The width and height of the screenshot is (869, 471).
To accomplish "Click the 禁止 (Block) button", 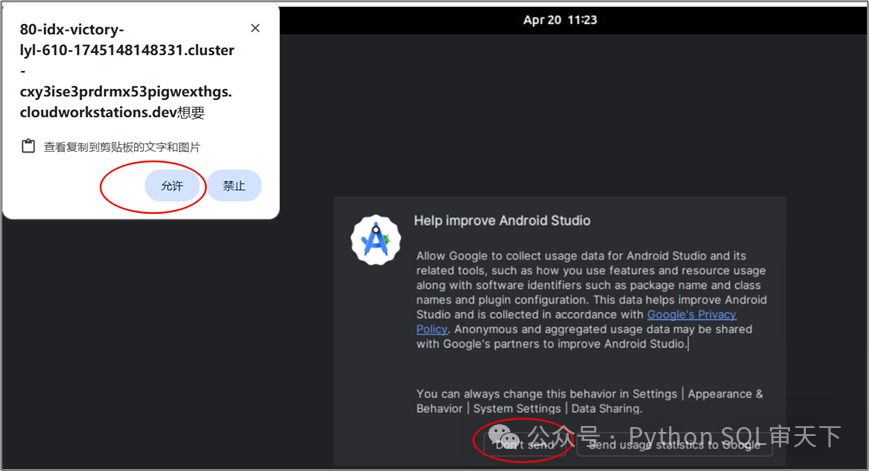I will (x=234, y=186).
